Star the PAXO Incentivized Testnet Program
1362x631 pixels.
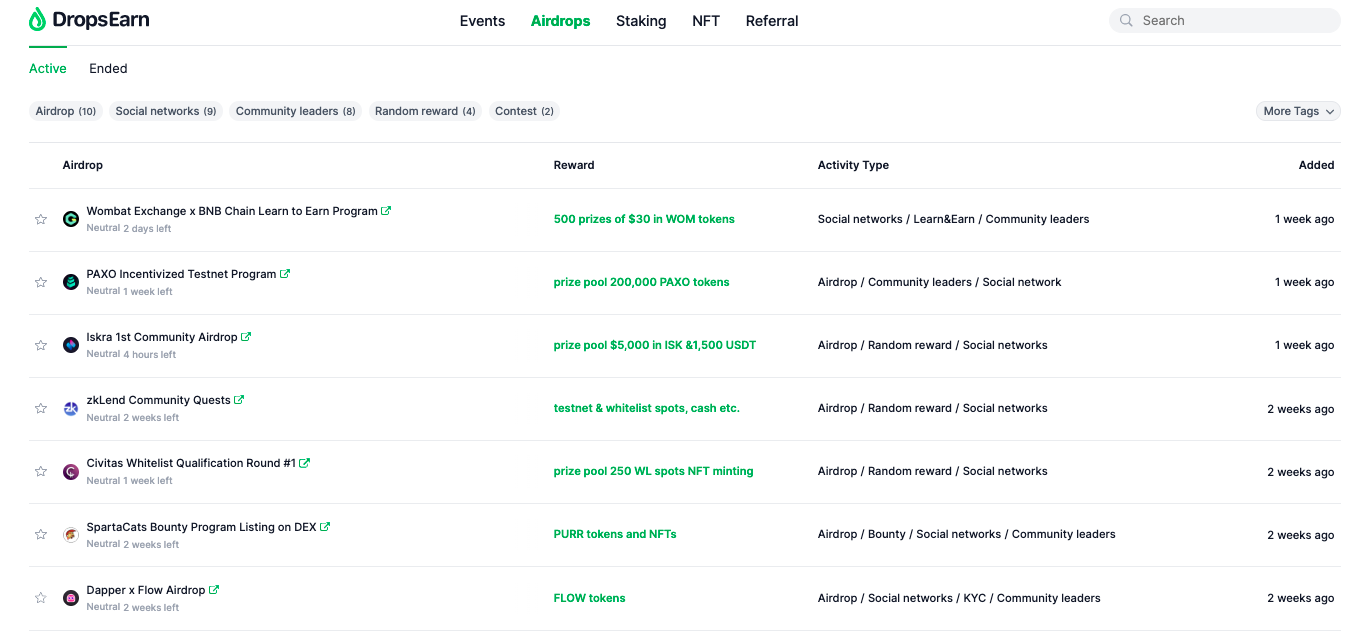click(41, 282)
